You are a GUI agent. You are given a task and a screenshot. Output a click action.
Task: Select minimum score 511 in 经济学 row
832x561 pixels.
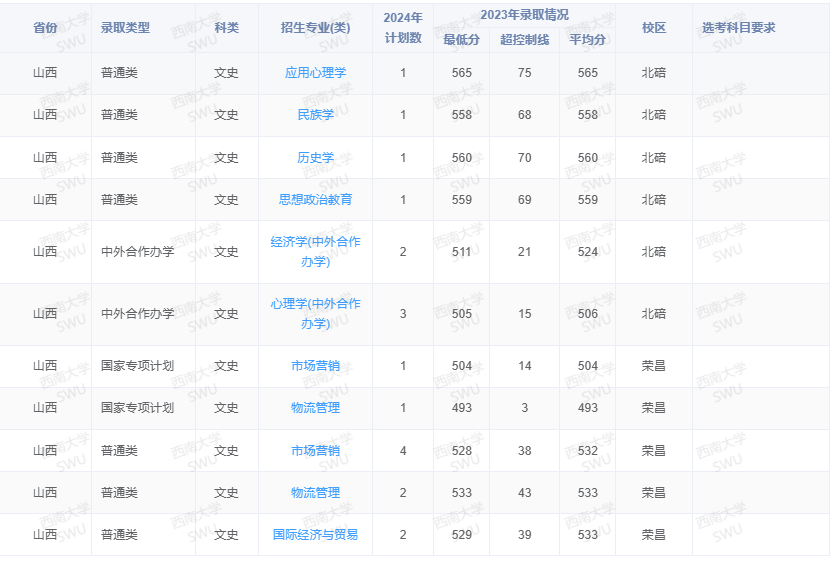[462, 252]
